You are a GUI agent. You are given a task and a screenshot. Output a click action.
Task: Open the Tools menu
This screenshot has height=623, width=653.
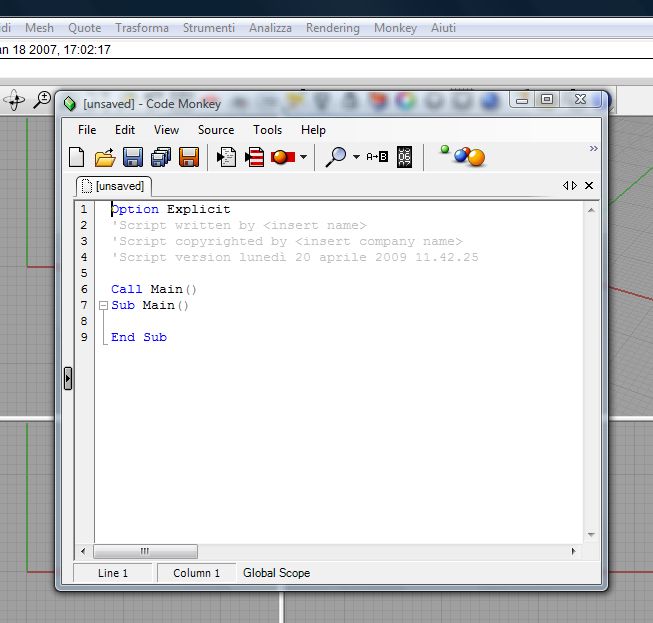[x=267, y=130]
